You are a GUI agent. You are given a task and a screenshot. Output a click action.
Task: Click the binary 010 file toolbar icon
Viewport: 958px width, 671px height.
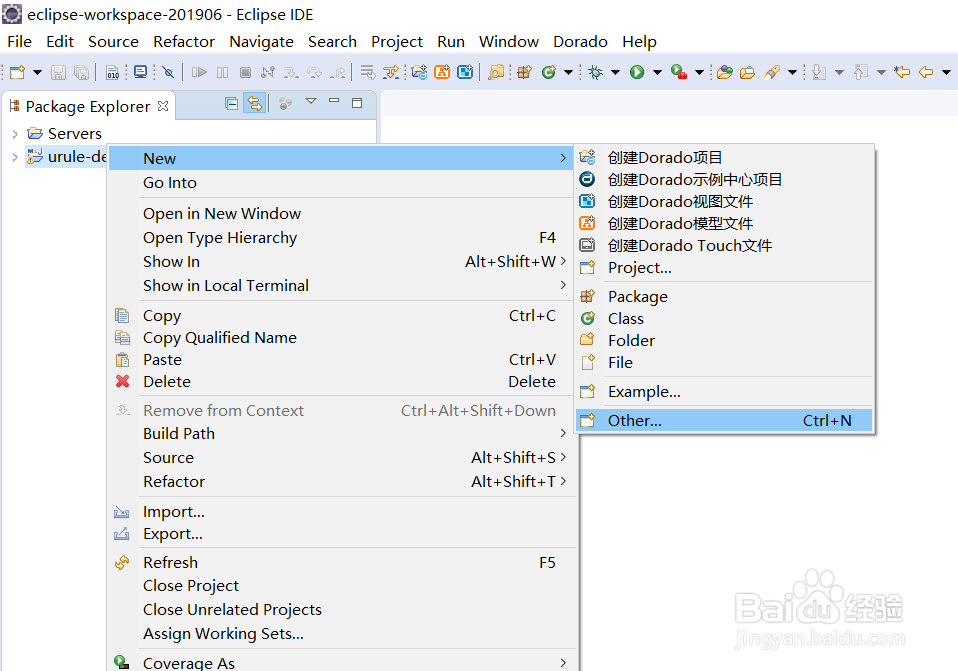coord(112,72)
